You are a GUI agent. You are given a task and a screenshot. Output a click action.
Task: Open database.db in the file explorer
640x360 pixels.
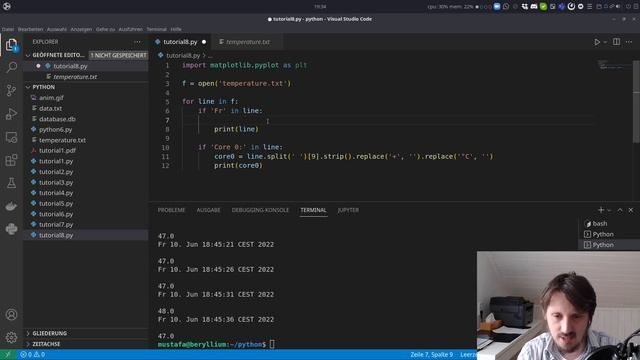pos(57,119)
